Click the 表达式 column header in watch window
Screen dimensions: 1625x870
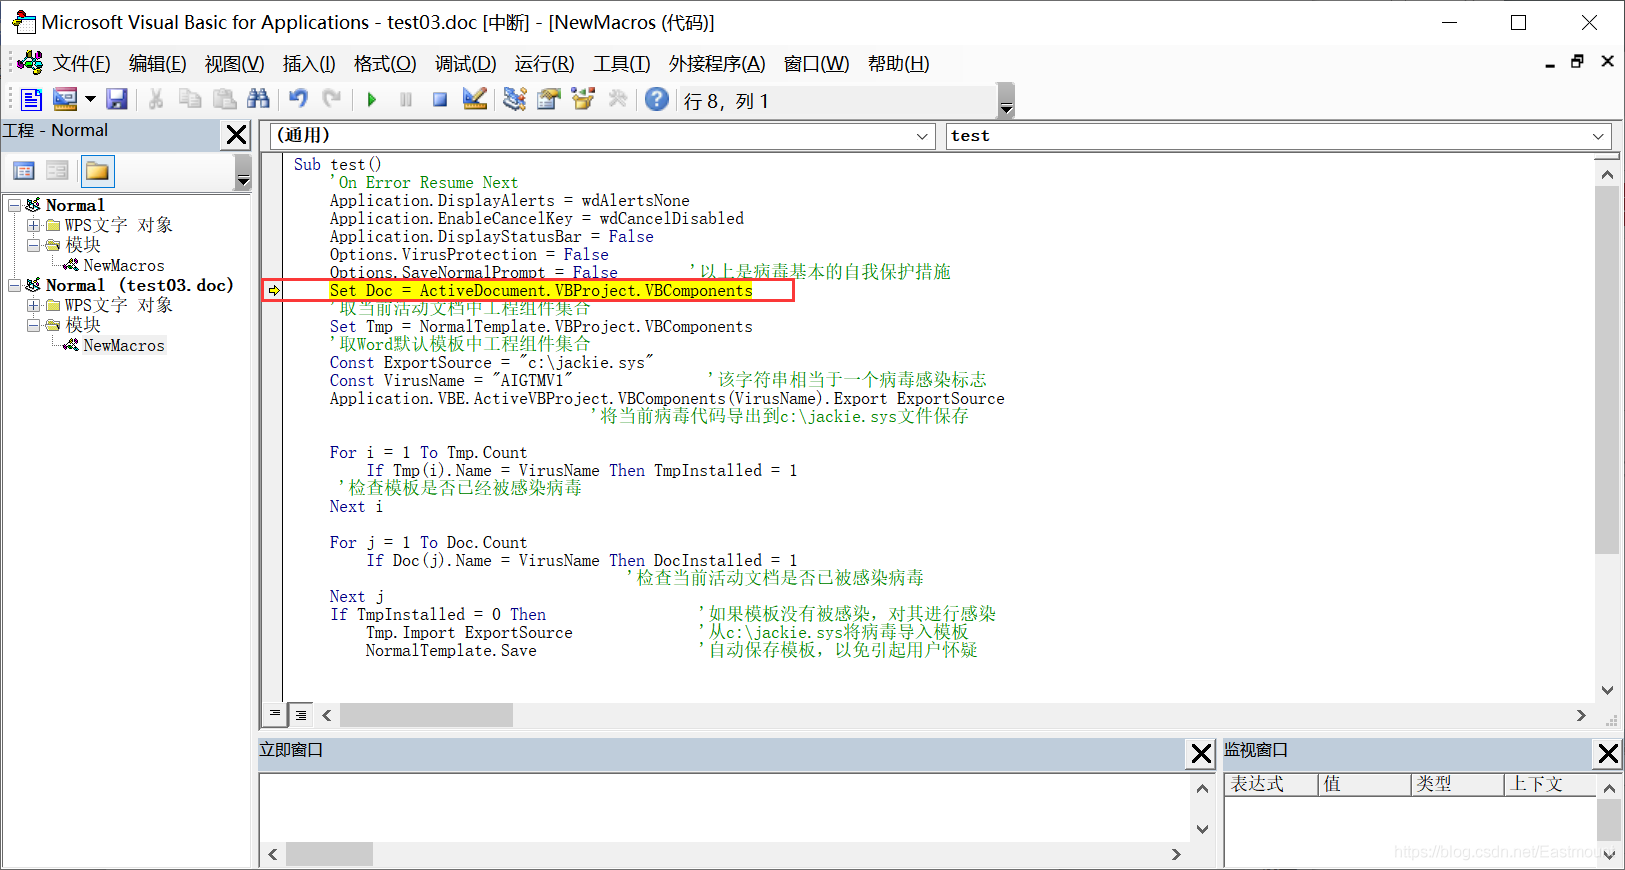pos(1270,784)
